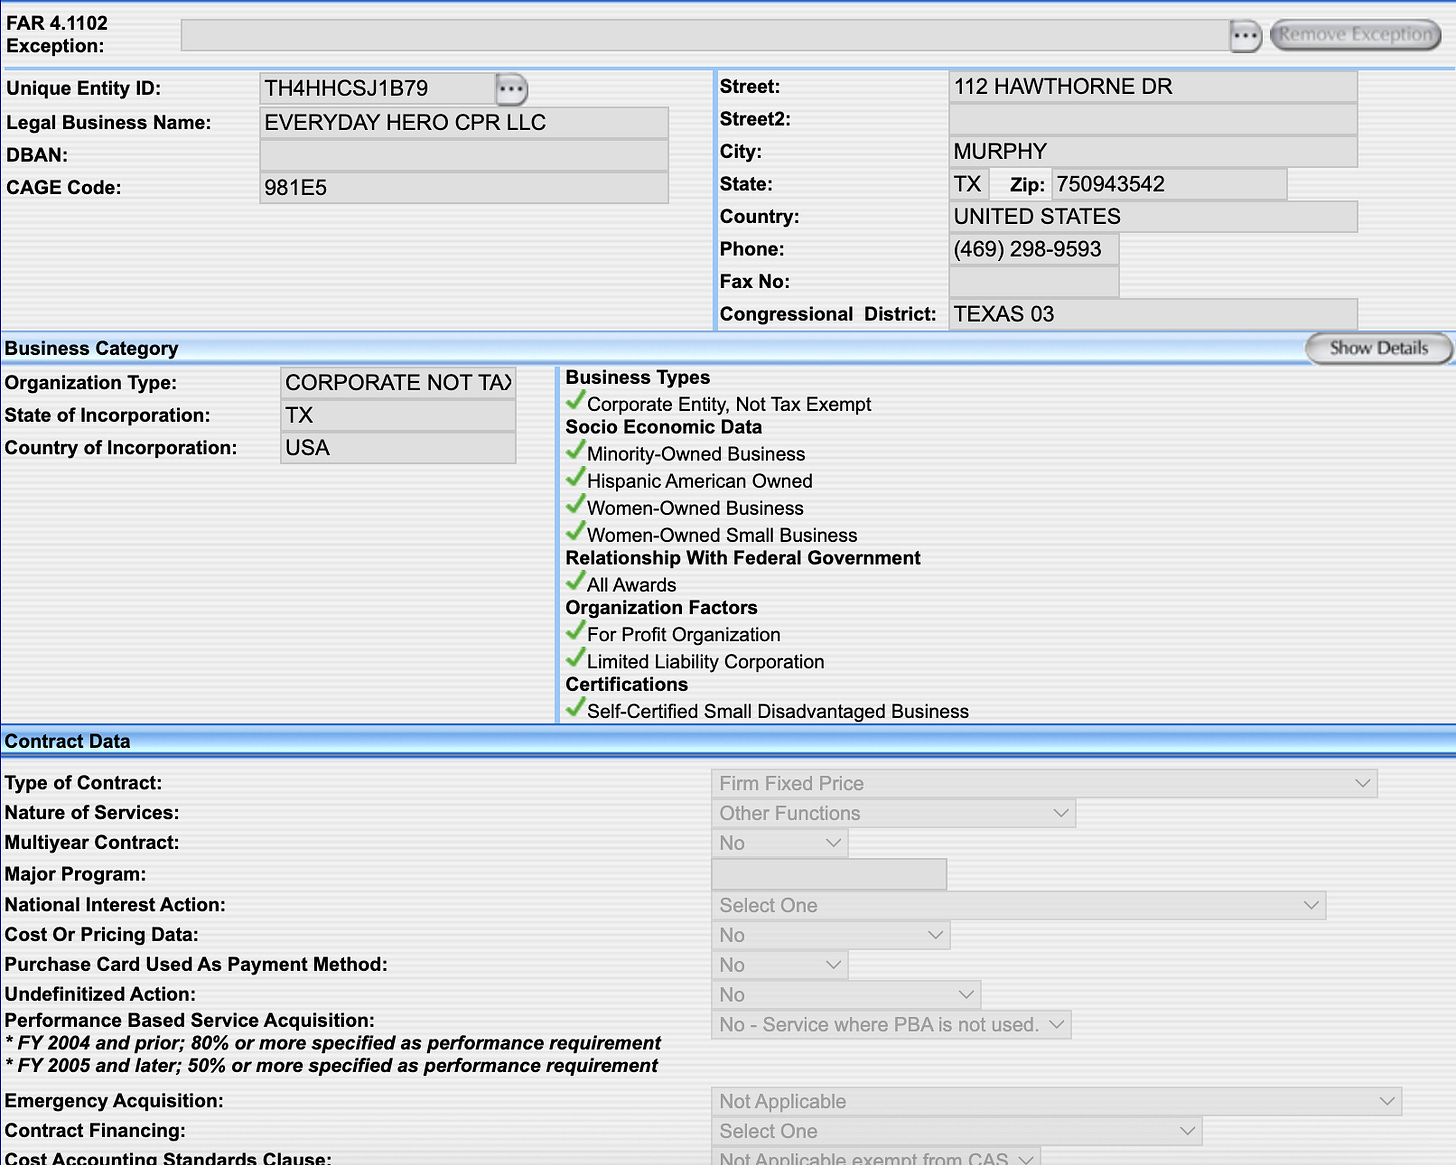The height and width of the screenshot is (1165, 1456).
Task: Click the Zip field 750943542
Action: click(x=1169, y=184)
